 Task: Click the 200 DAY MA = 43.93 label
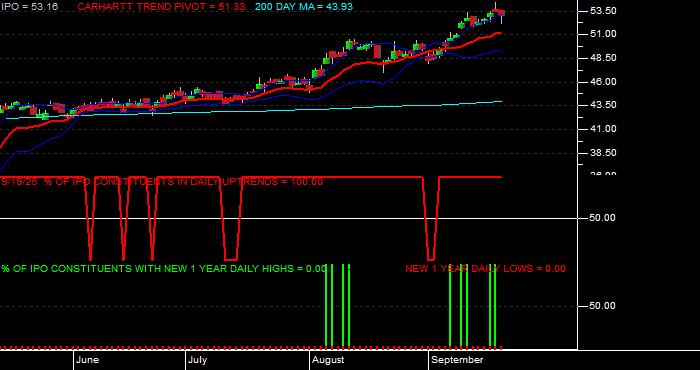click(304, 7)
